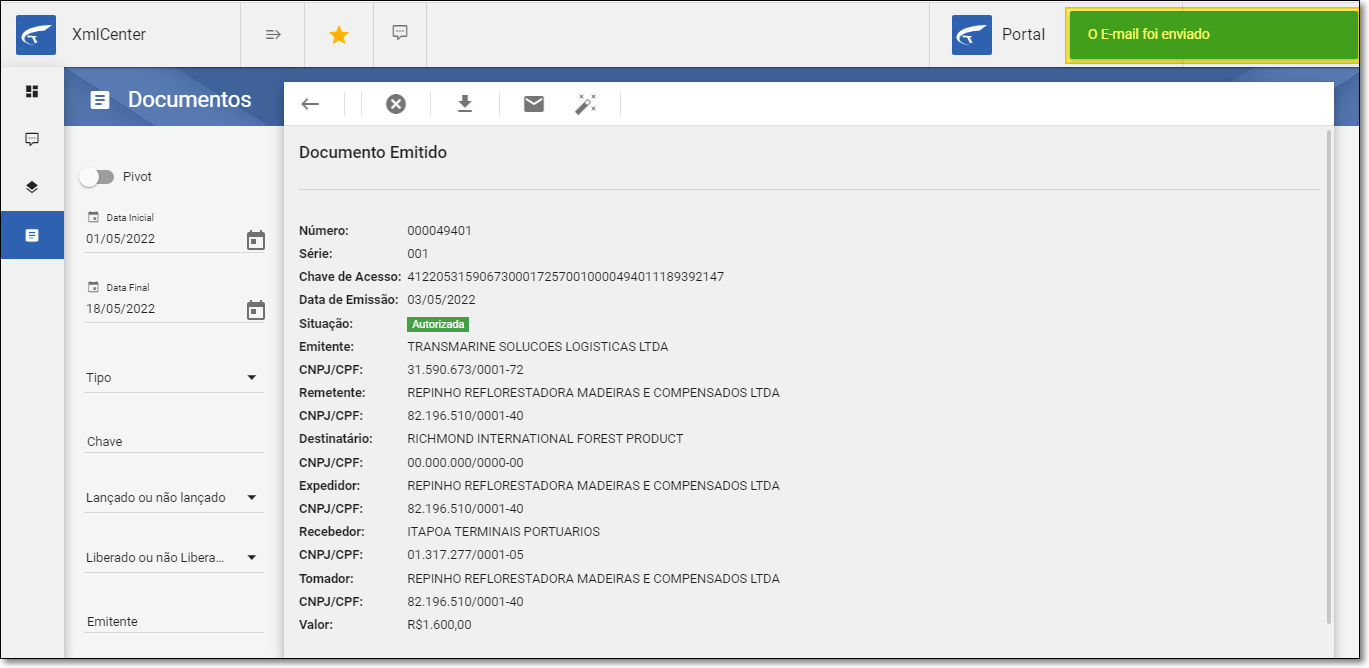
Task: Open the Tipo dropdown
Action: [174, 378]
